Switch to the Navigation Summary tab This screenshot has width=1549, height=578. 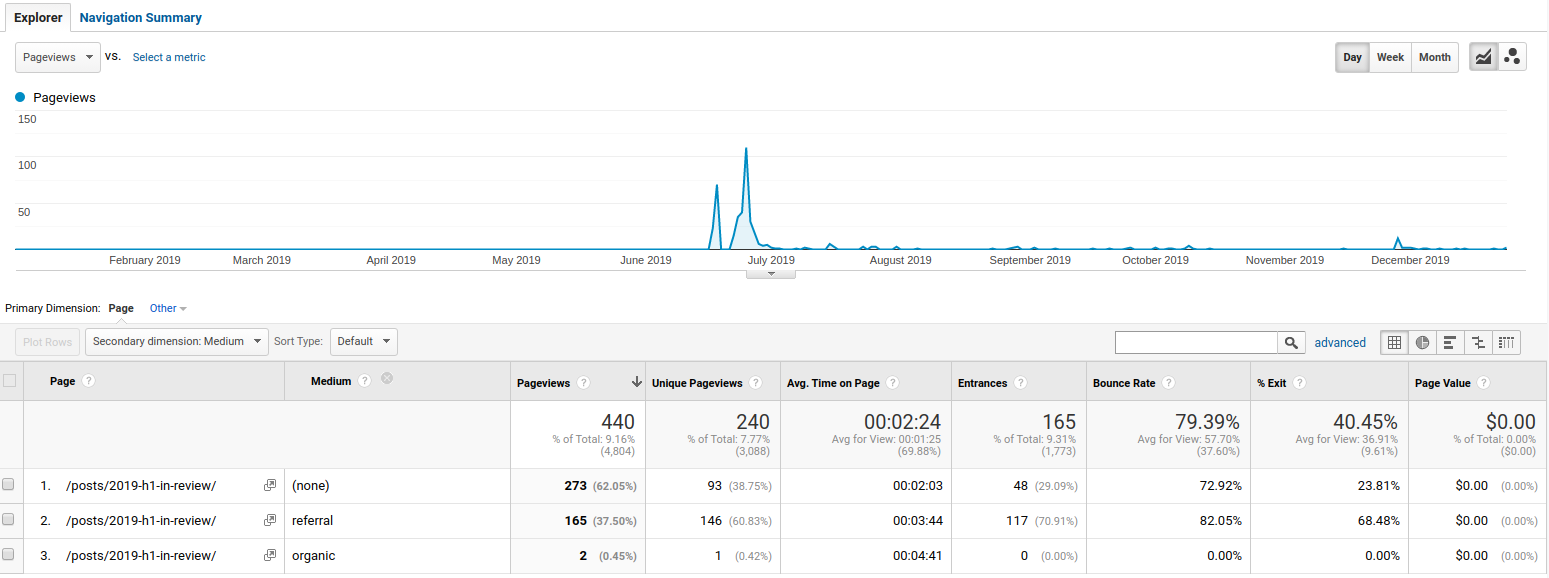pyautogui.click(x=140, y=17)
